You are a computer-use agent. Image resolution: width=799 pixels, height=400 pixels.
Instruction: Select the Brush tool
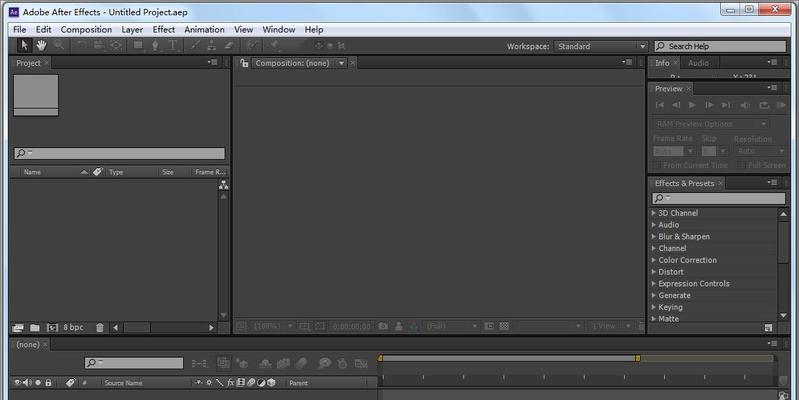[x=195, y=45]
